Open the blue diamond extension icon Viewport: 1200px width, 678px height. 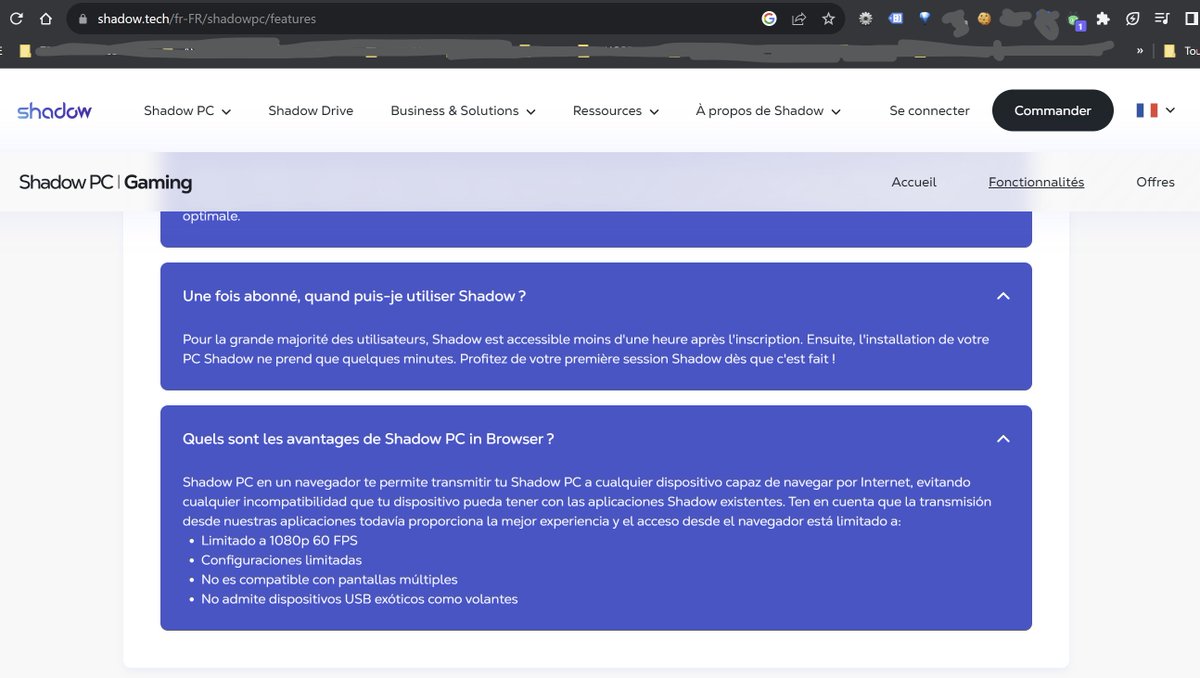(925, 18)
